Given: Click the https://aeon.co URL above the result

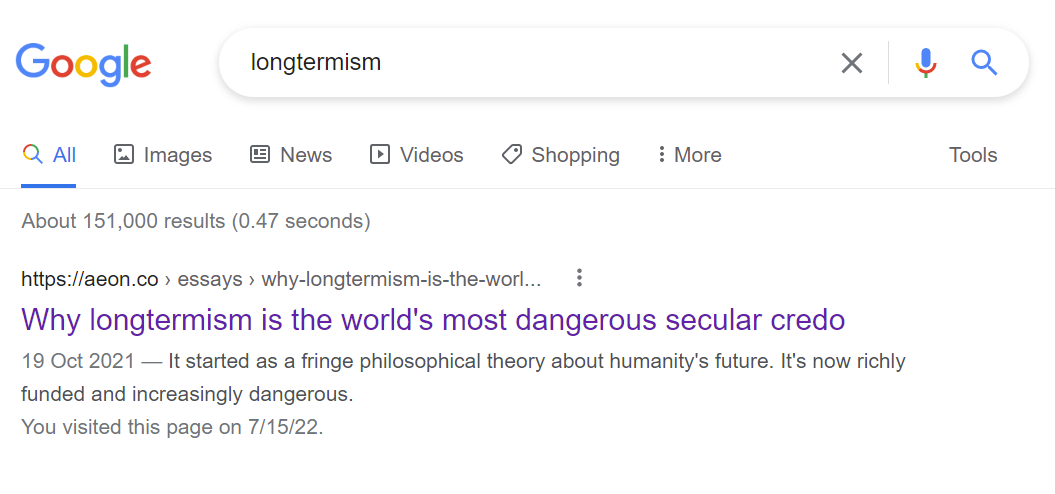Looking at the screenshot, I should [90, 279].
